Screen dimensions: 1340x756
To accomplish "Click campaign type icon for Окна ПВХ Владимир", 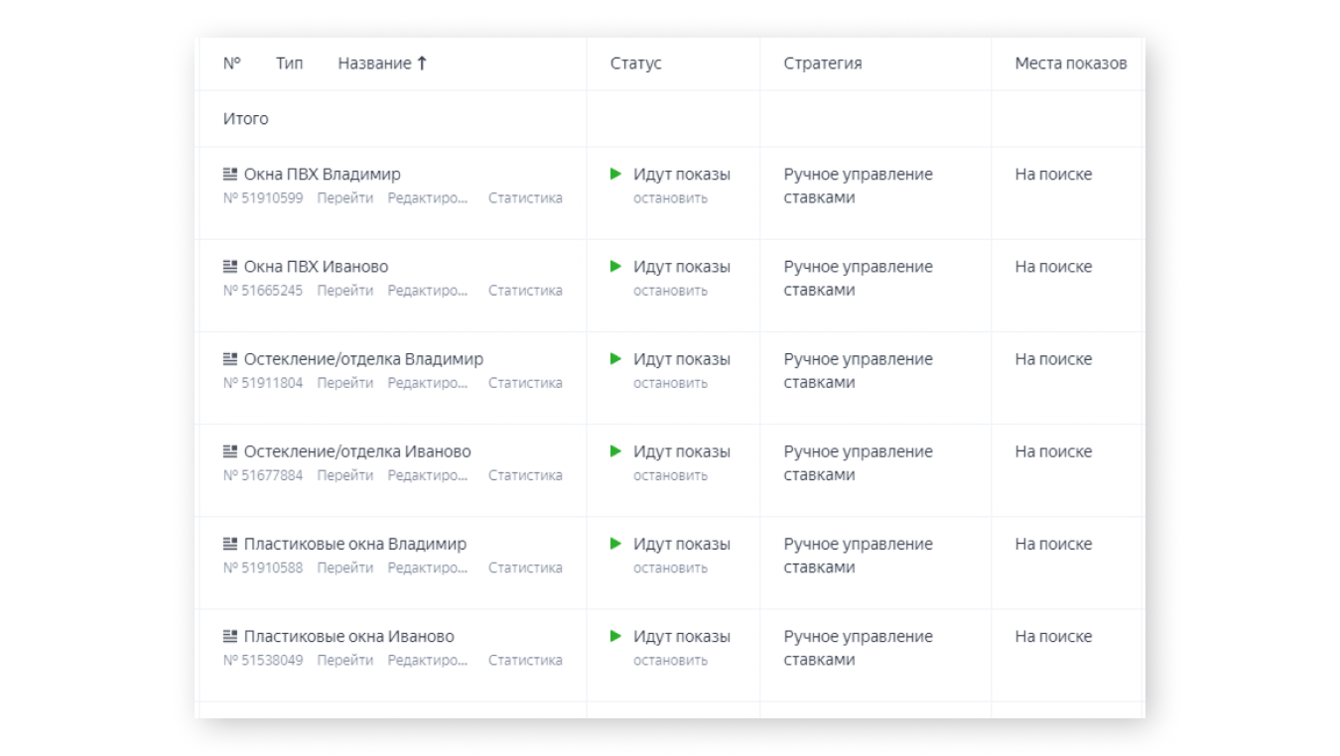I will coord(230,174).
